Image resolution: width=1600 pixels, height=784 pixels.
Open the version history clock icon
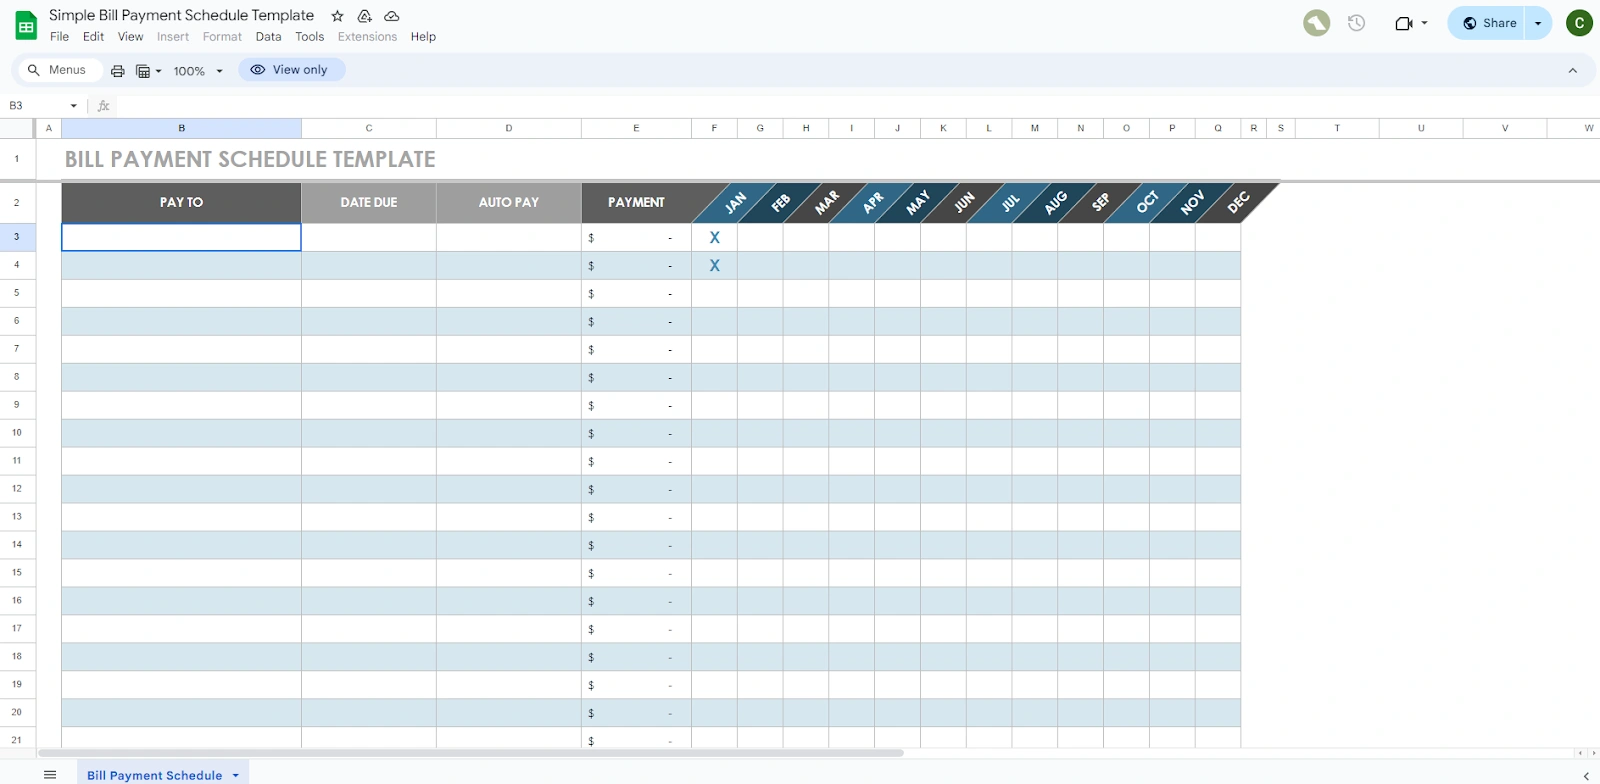[x=1356, y=23]
